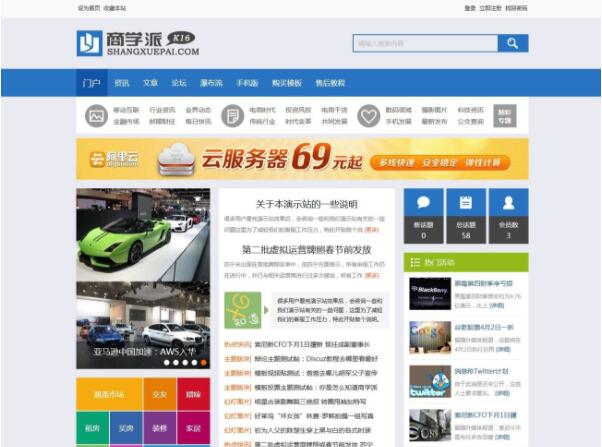This screenshot has height=447, width=602.
Task: Click the gray document category icon
Action: click(233, 116)
